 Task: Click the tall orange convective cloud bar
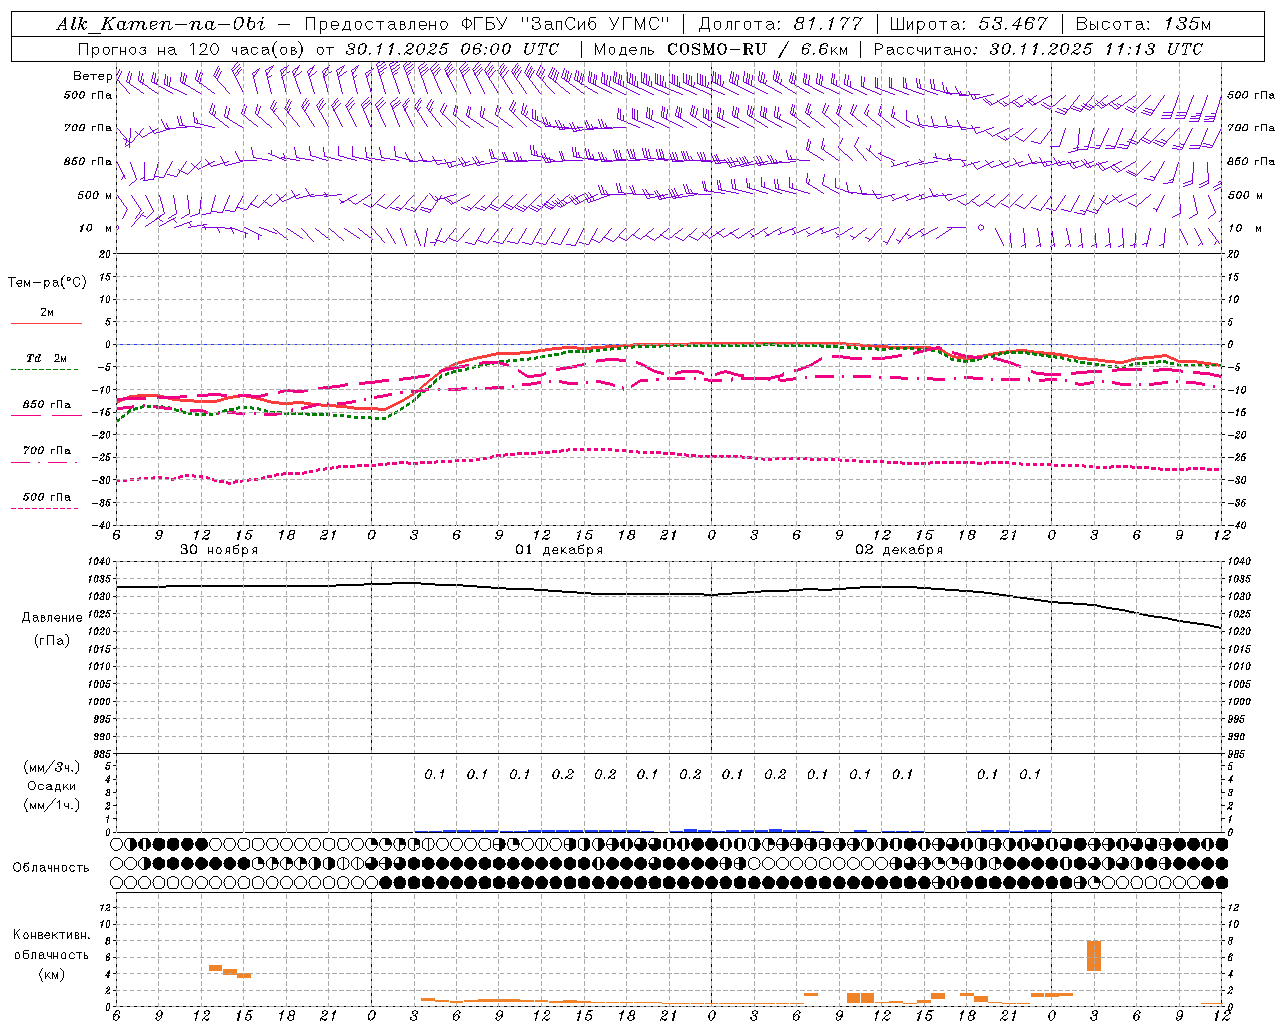click(1094, 955)
